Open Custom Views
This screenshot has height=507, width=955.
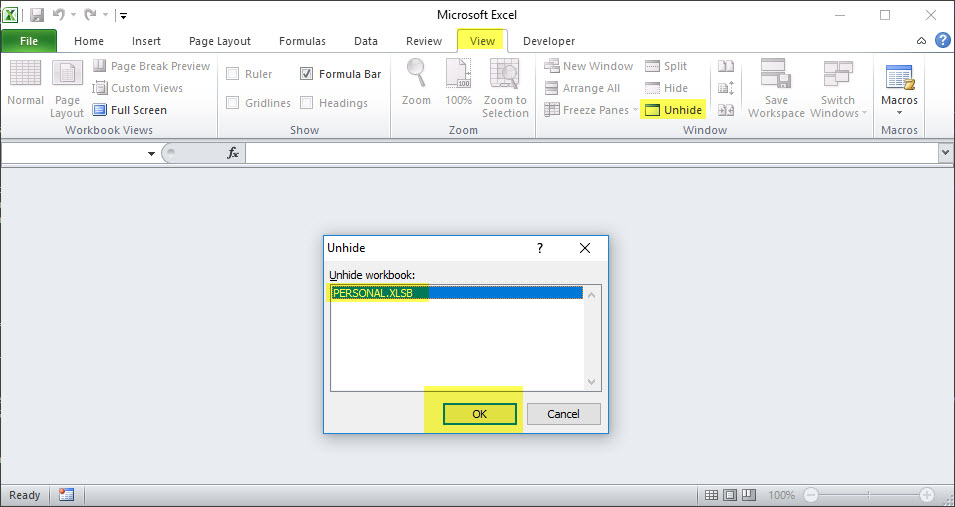[x=138, y=88]
